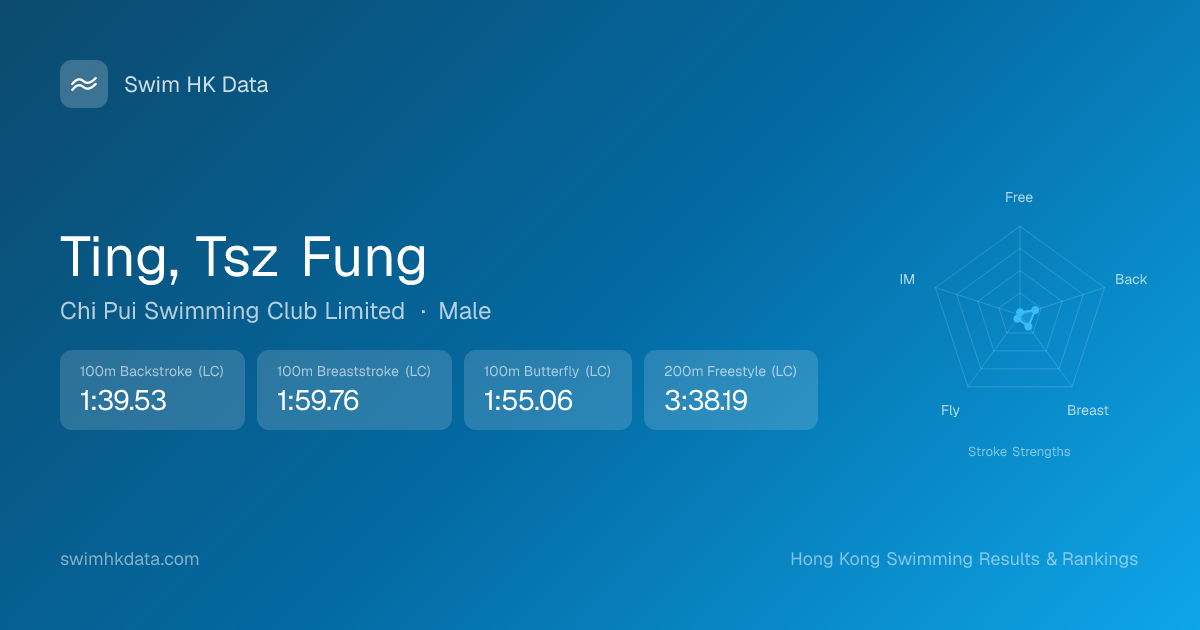Click the Breast axis label on radar chart

pos(1087,411)
